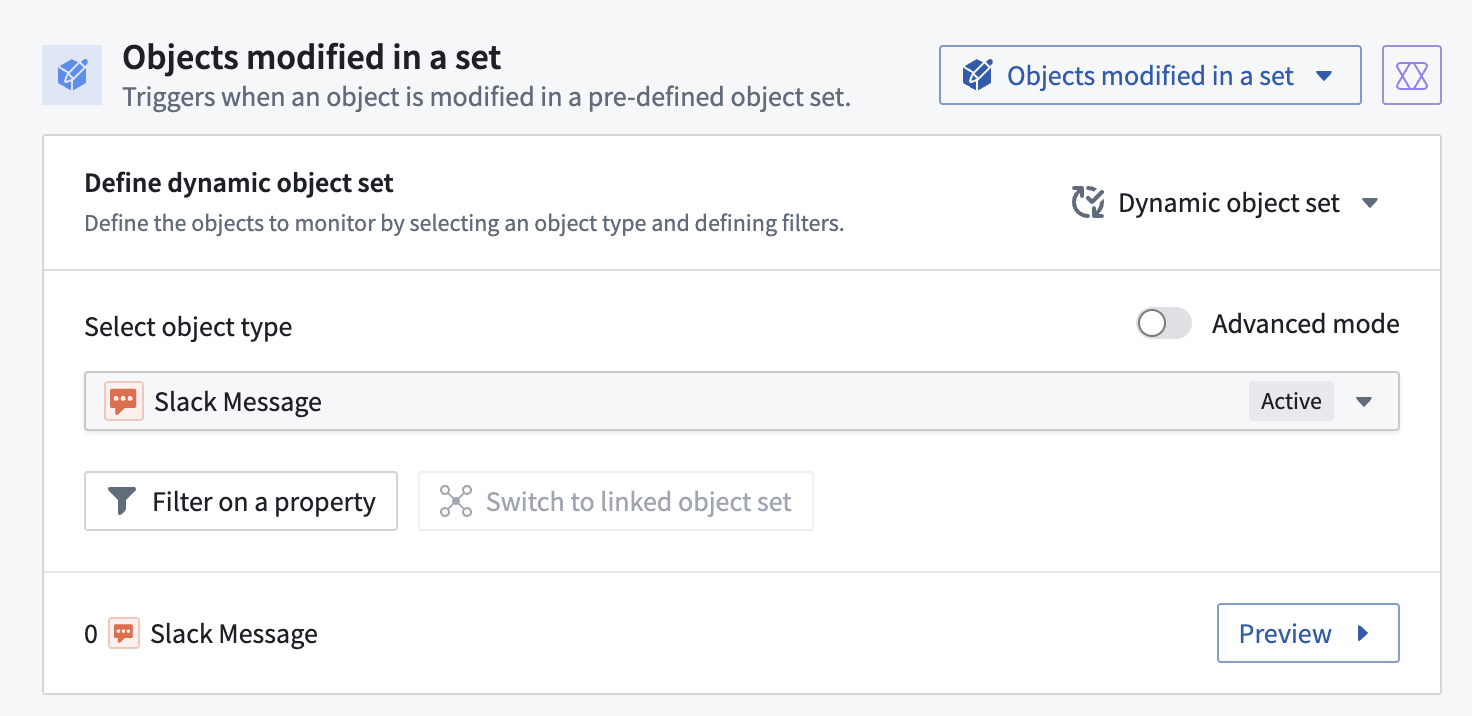Open the Objects modified in a set dropdown
Screen dimensions: 1472x716
(x=1149, y=75)
